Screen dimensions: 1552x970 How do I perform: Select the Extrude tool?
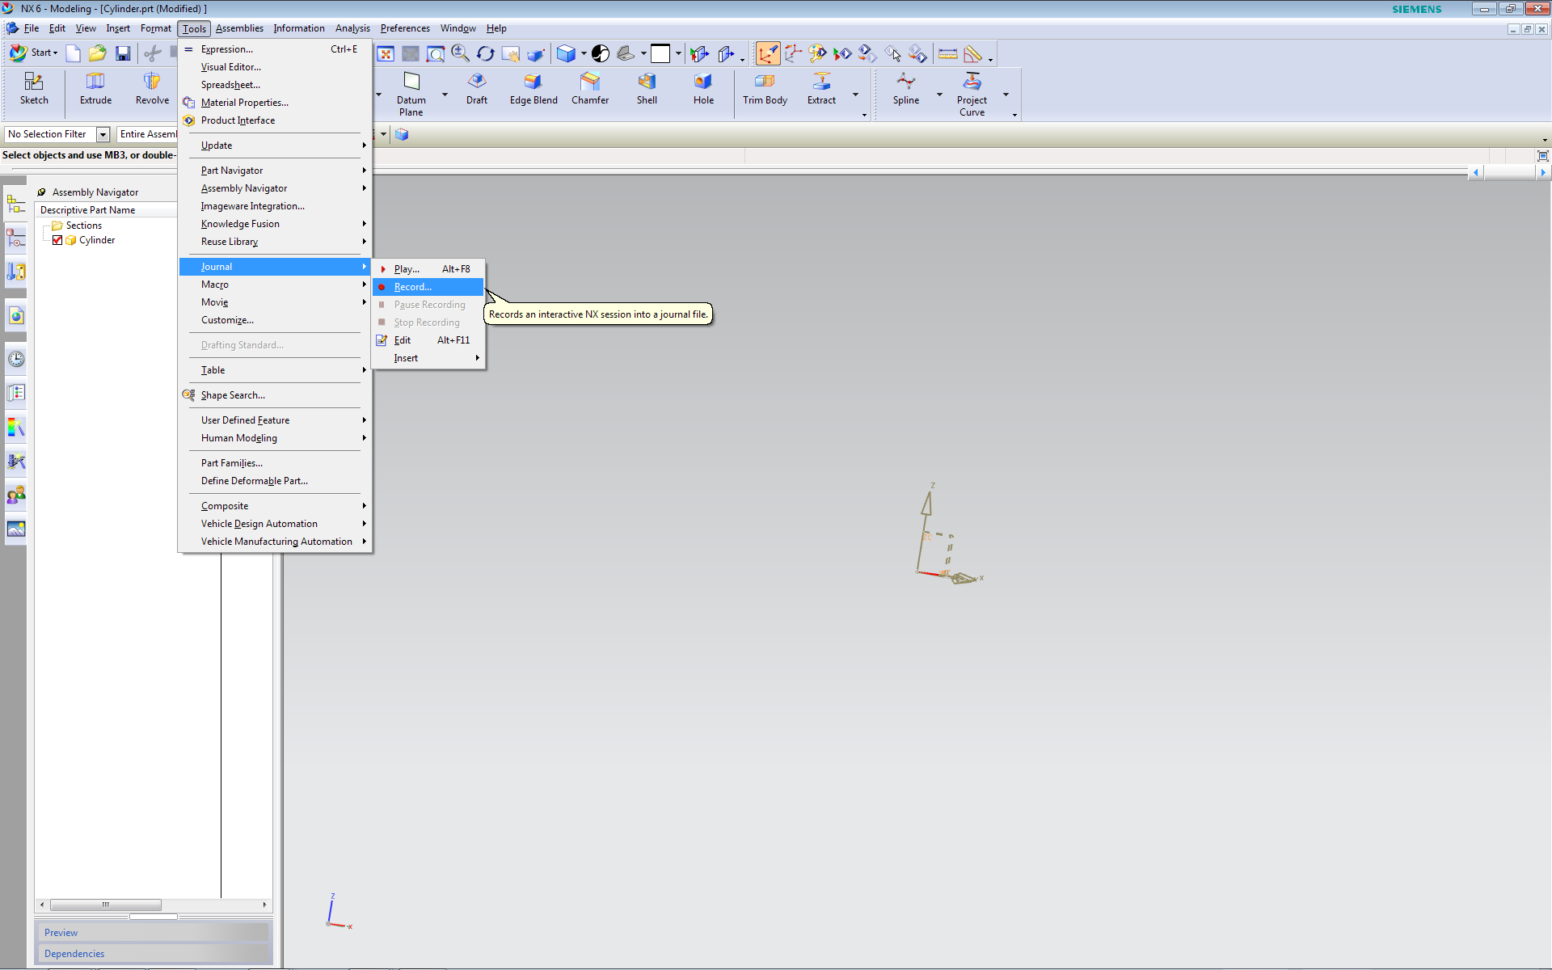[96, 88]
